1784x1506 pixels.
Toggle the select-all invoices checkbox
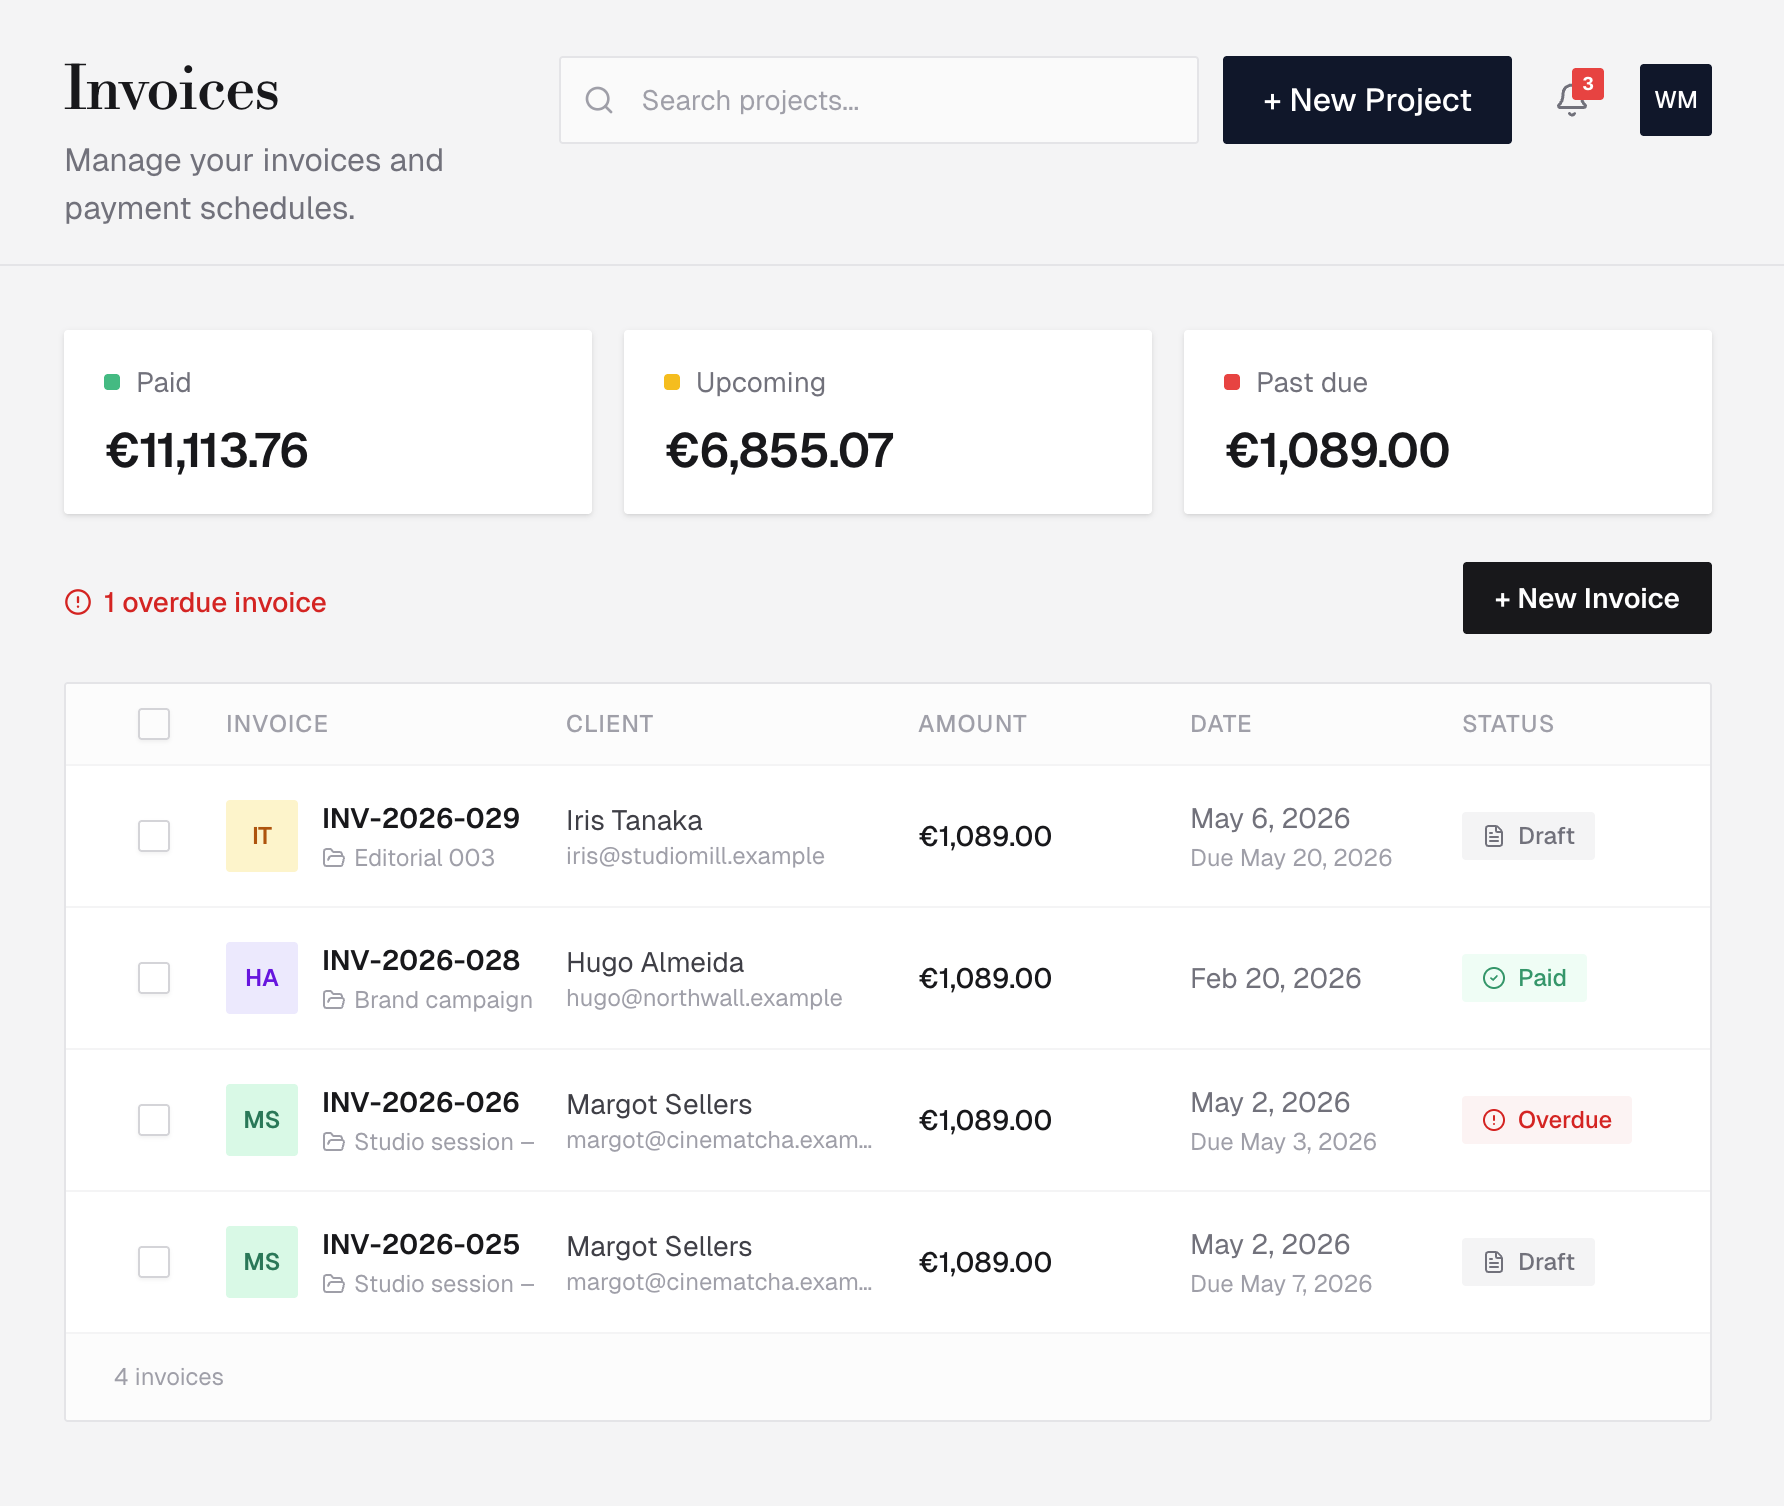(154, 724)
